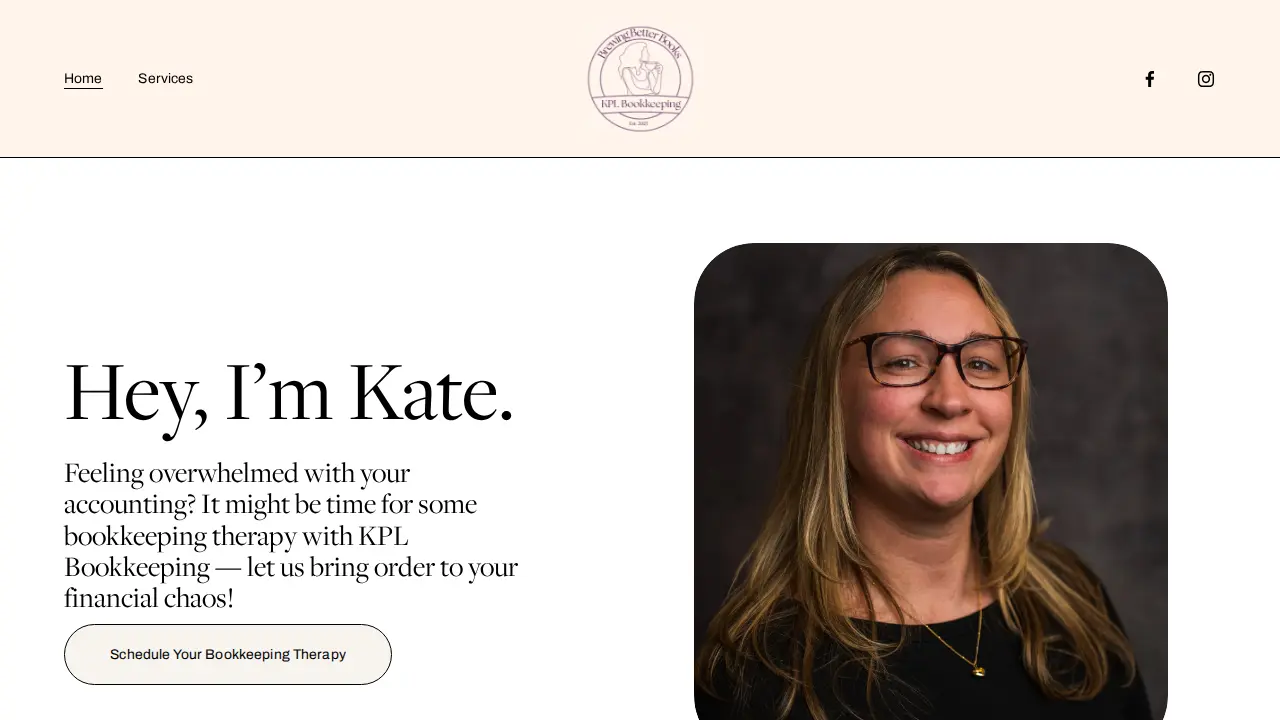Image resolution: width=1280 pixels, height=720 pixels.
Task: Click Schedule Your Bookkeeping Therapy button
Action: coord(228,655)
